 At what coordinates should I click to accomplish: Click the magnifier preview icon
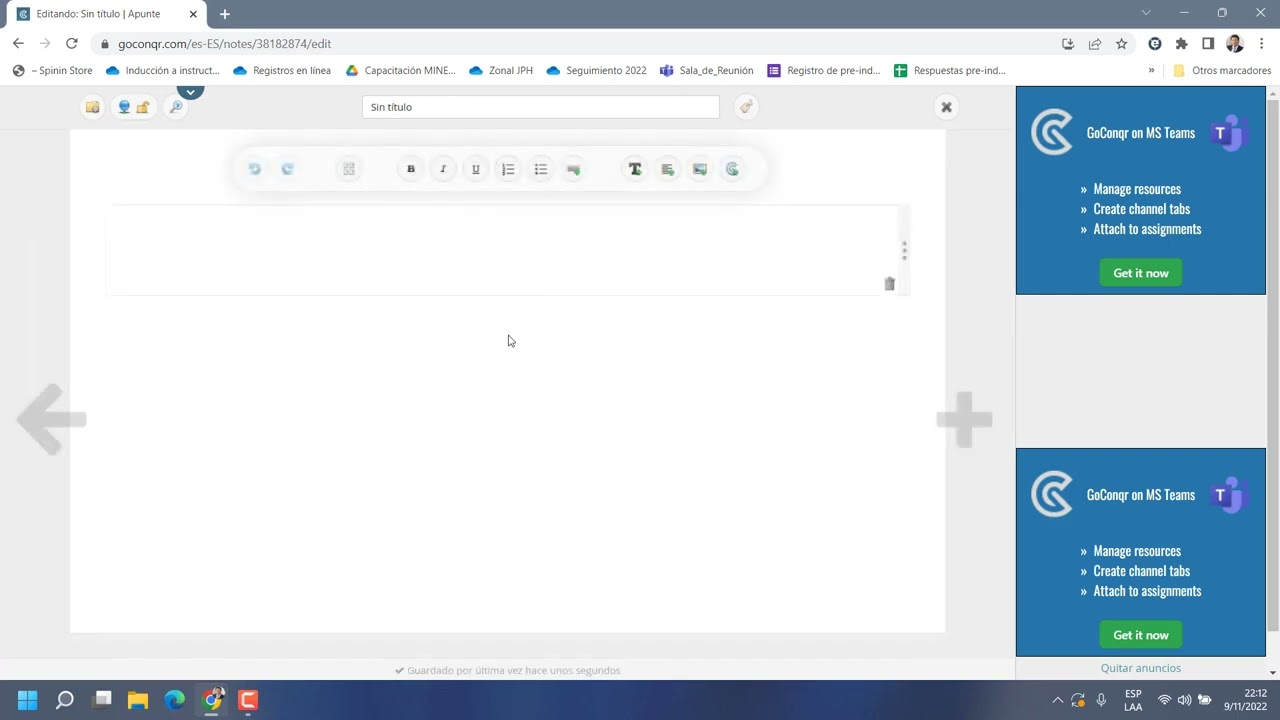(x=176, y=107)
